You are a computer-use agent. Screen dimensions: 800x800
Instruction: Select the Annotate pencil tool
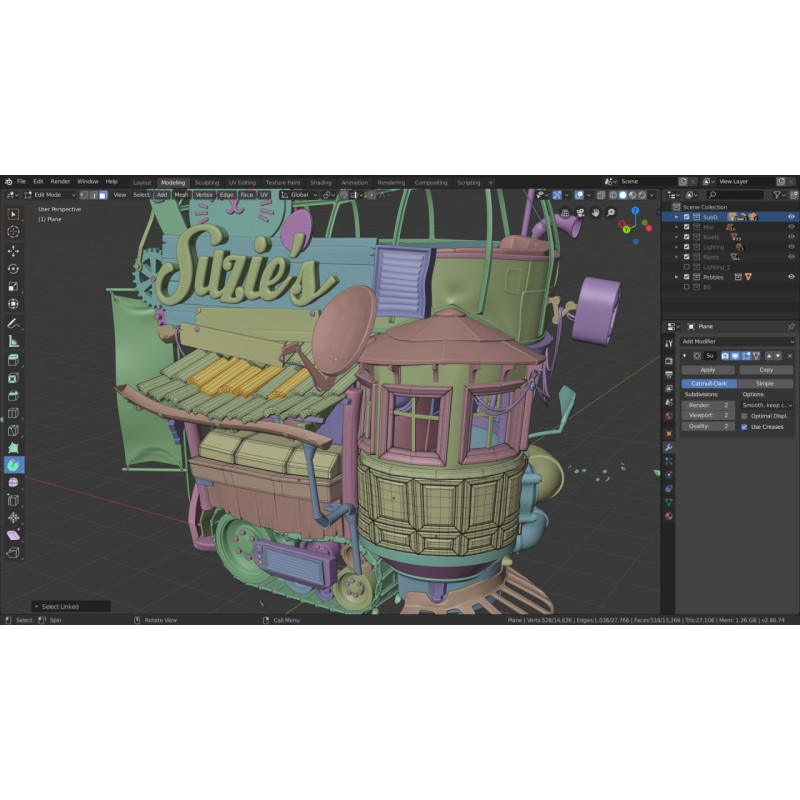click(x=14, y=324)
